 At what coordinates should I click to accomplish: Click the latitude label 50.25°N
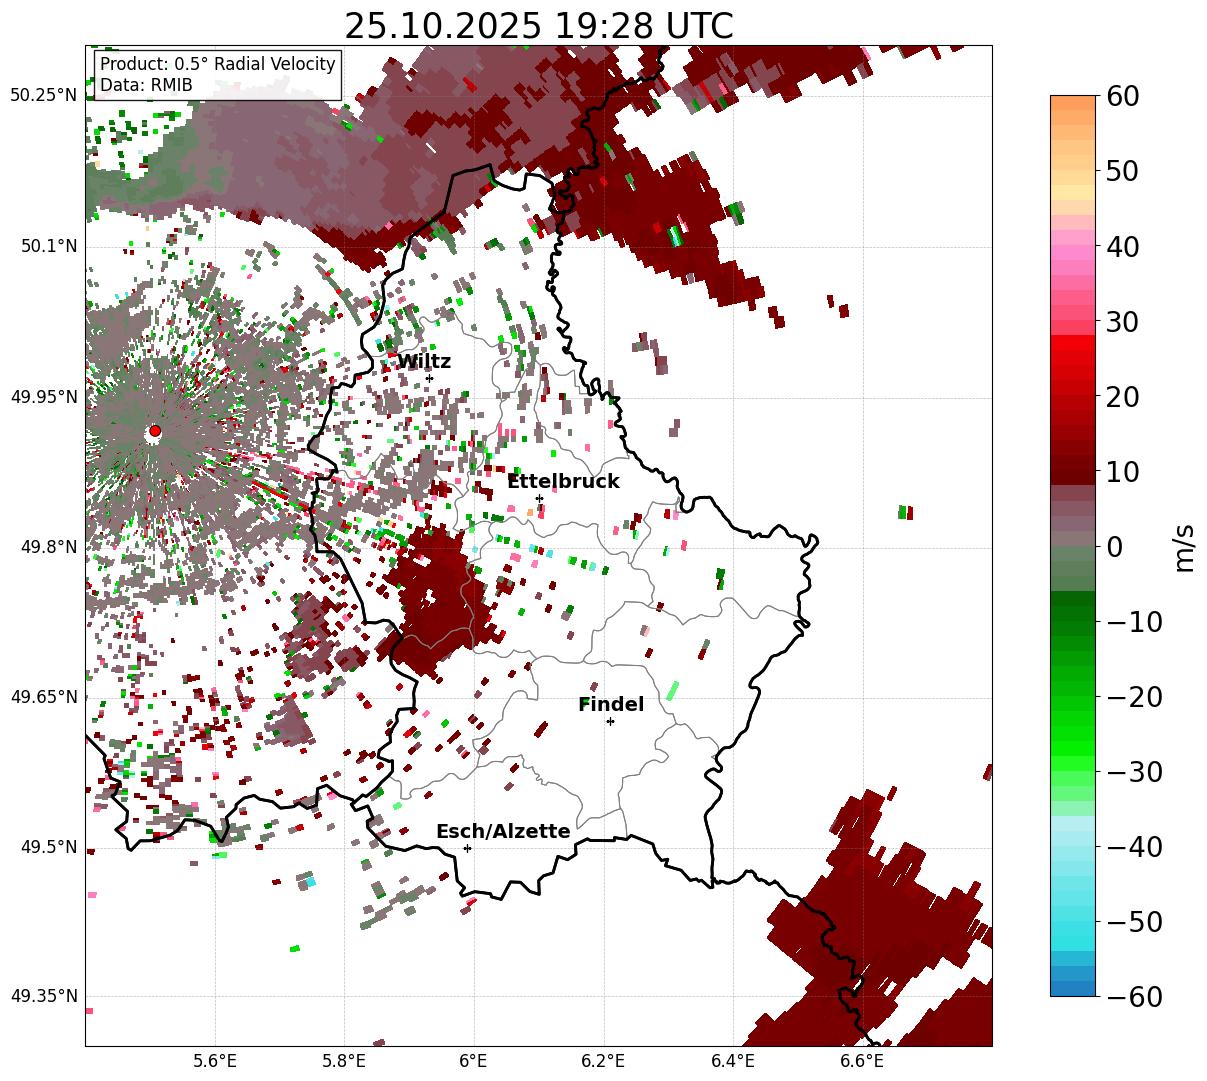click(43, 95)
